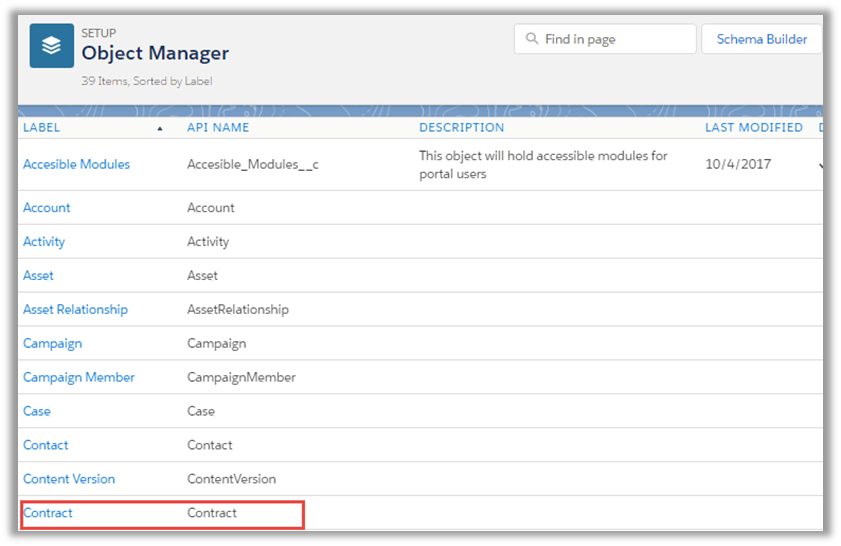841x546 pixels.
Task: Sort by the Last Modified column header
Action: [753, 128]
